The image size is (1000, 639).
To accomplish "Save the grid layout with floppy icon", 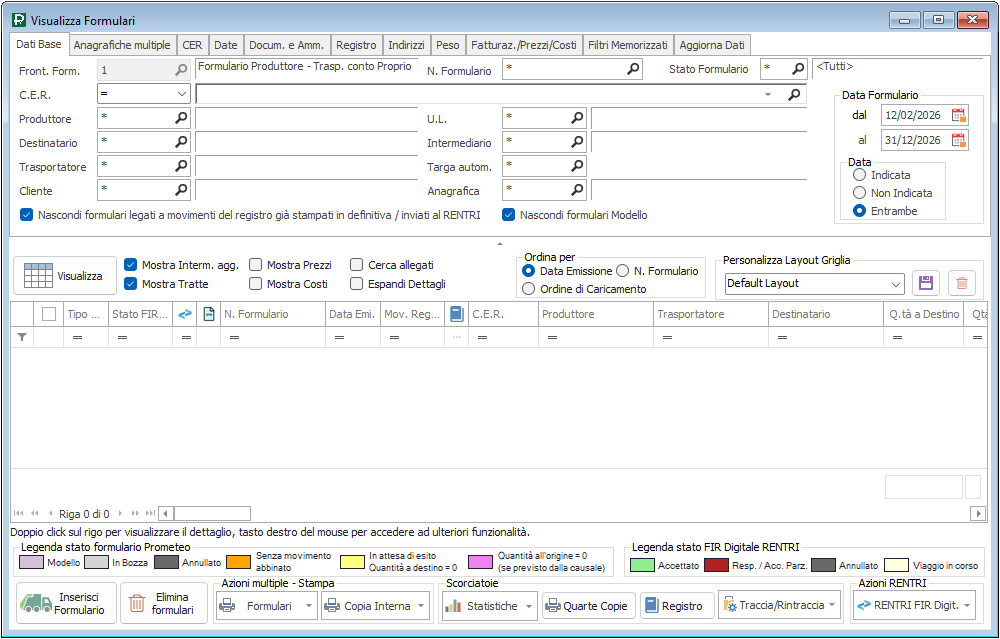I will pyautogui.click(x=925, y=283).
